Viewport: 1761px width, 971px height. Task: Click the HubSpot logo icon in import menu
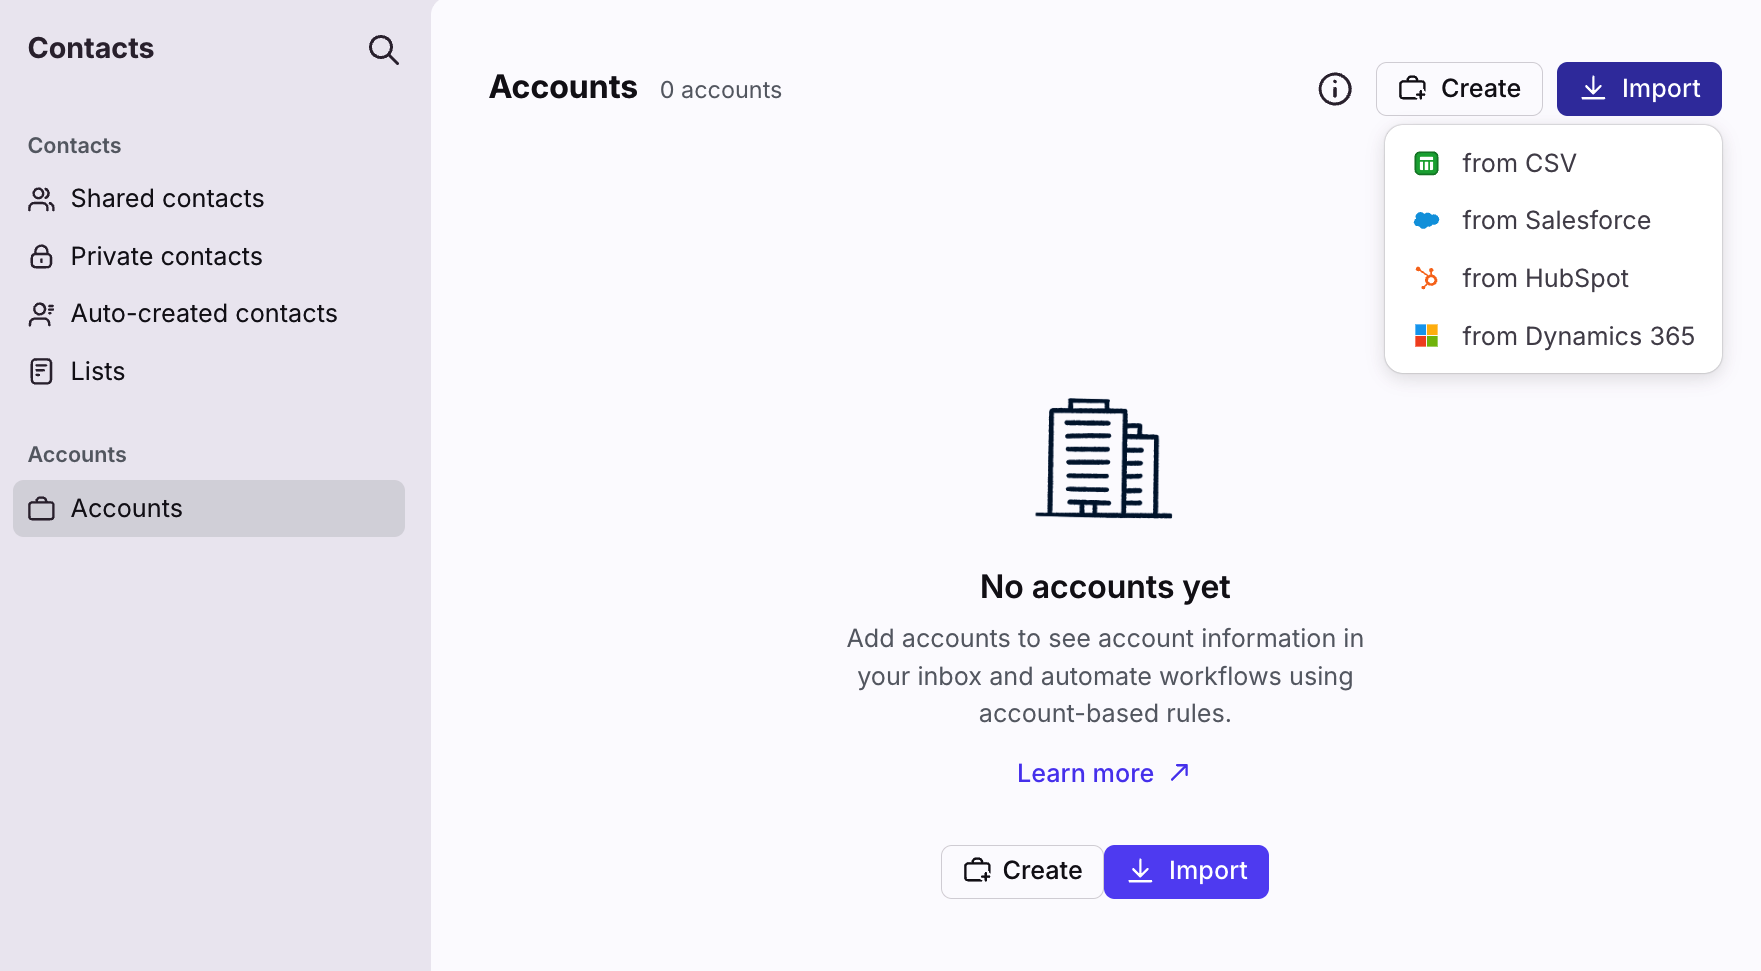[1426, 278]
